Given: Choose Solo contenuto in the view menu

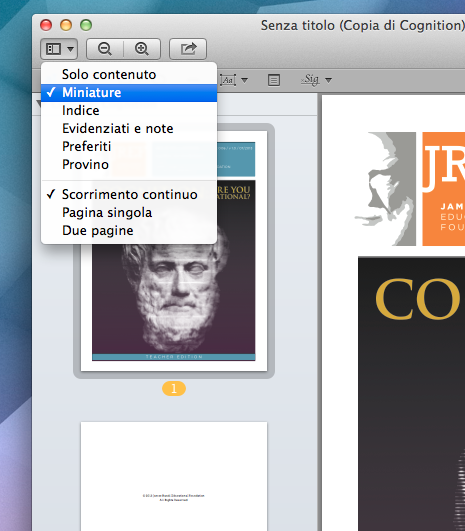Looking at the screenshot, I should 129,75.
